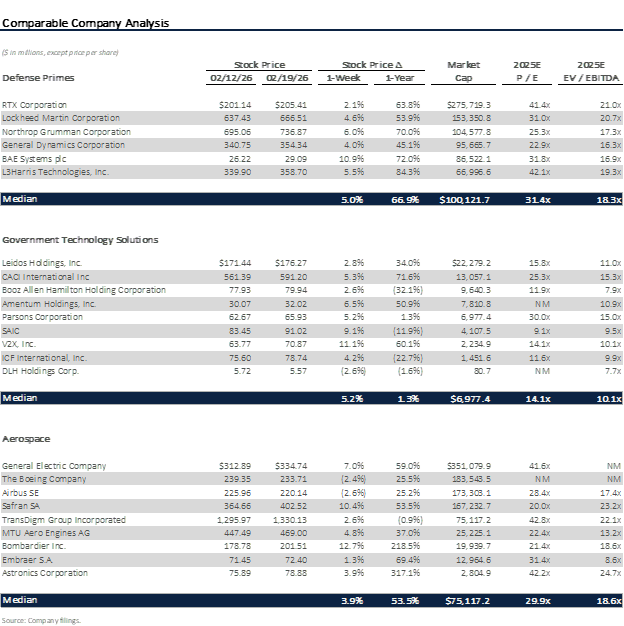Select TransDigm Group Incorporated row label
Image resolution: width=624 pixels, height=626 pixels.
(x=64, y=520)
